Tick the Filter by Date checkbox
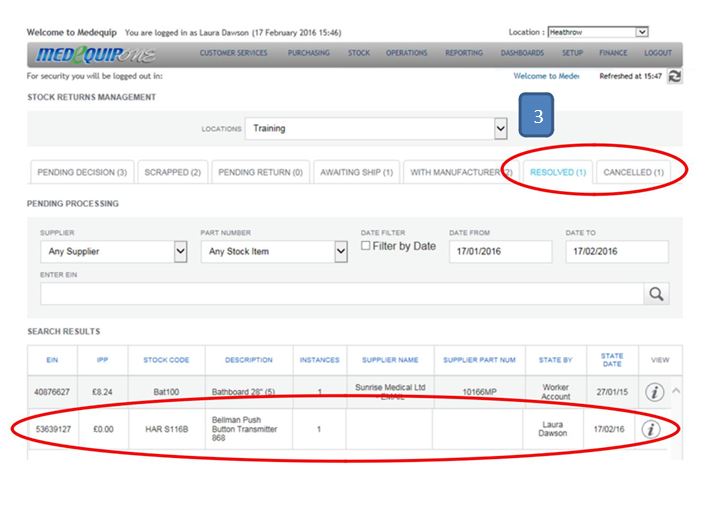The height and width of the screenshot is (506, 723). 366,246
